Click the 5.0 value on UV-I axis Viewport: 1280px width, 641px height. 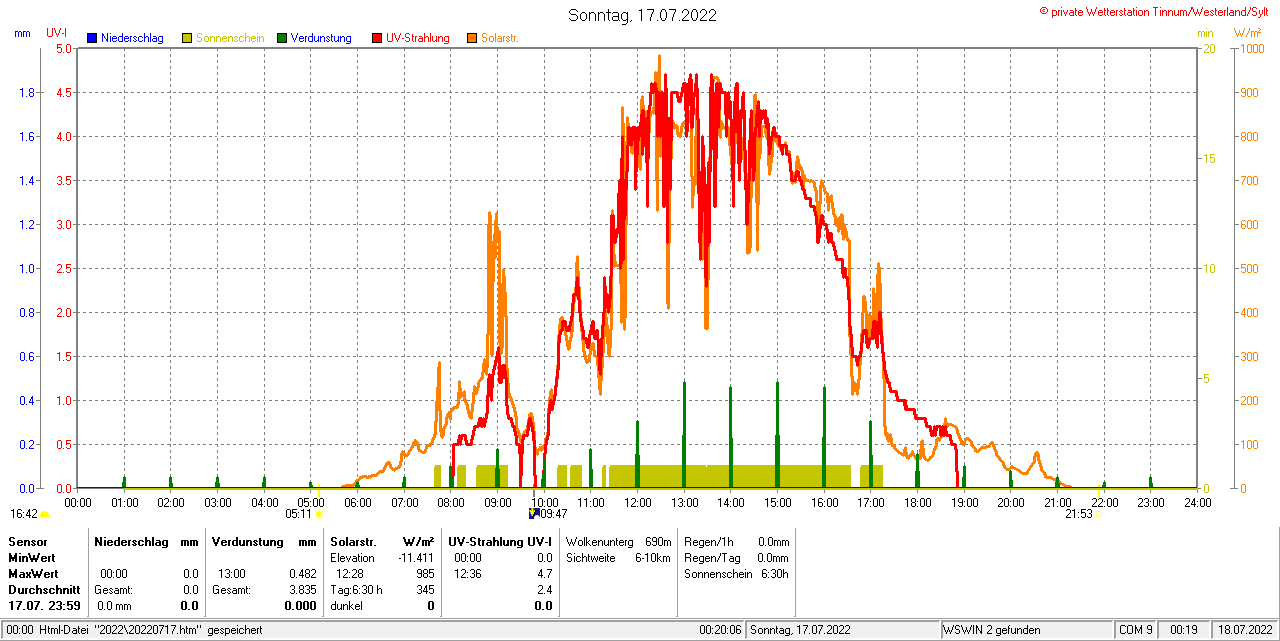[63, 48]
